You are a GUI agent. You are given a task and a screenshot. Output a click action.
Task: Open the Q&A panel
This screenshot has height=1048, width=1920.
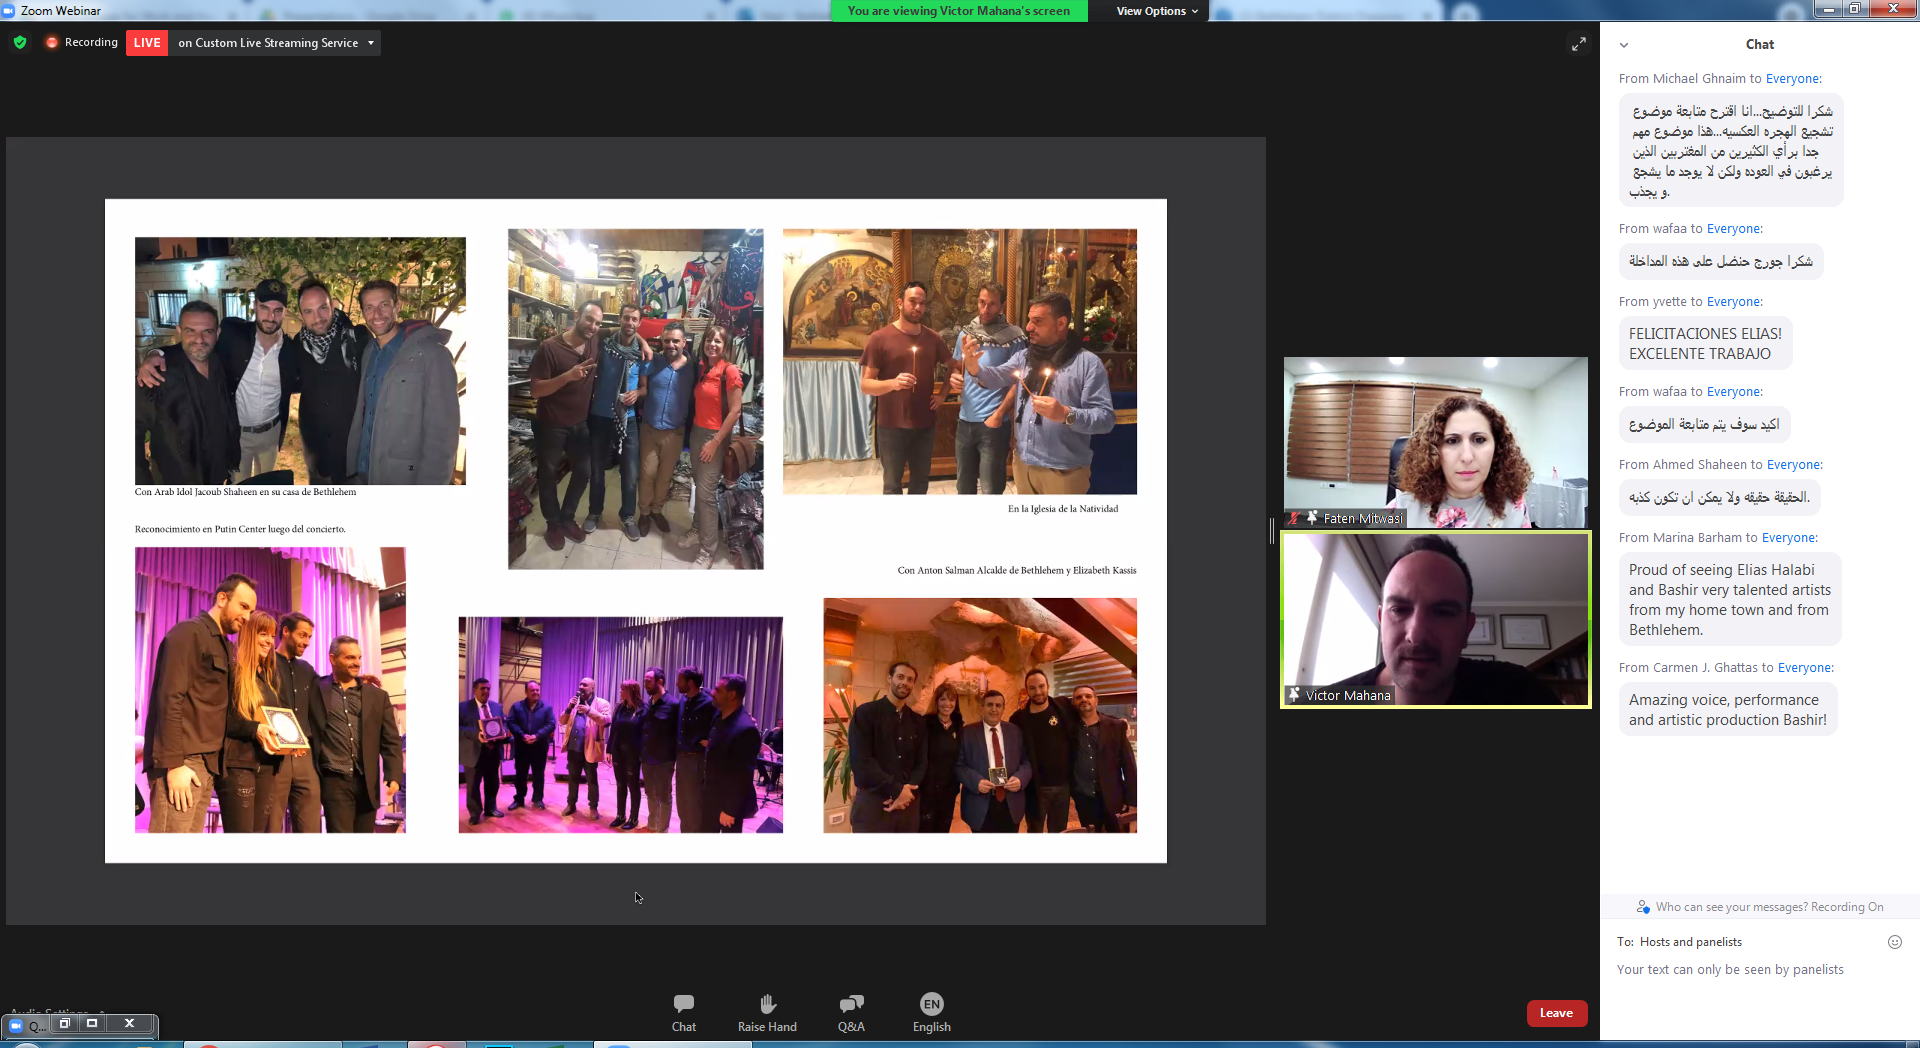point(851,1012)
